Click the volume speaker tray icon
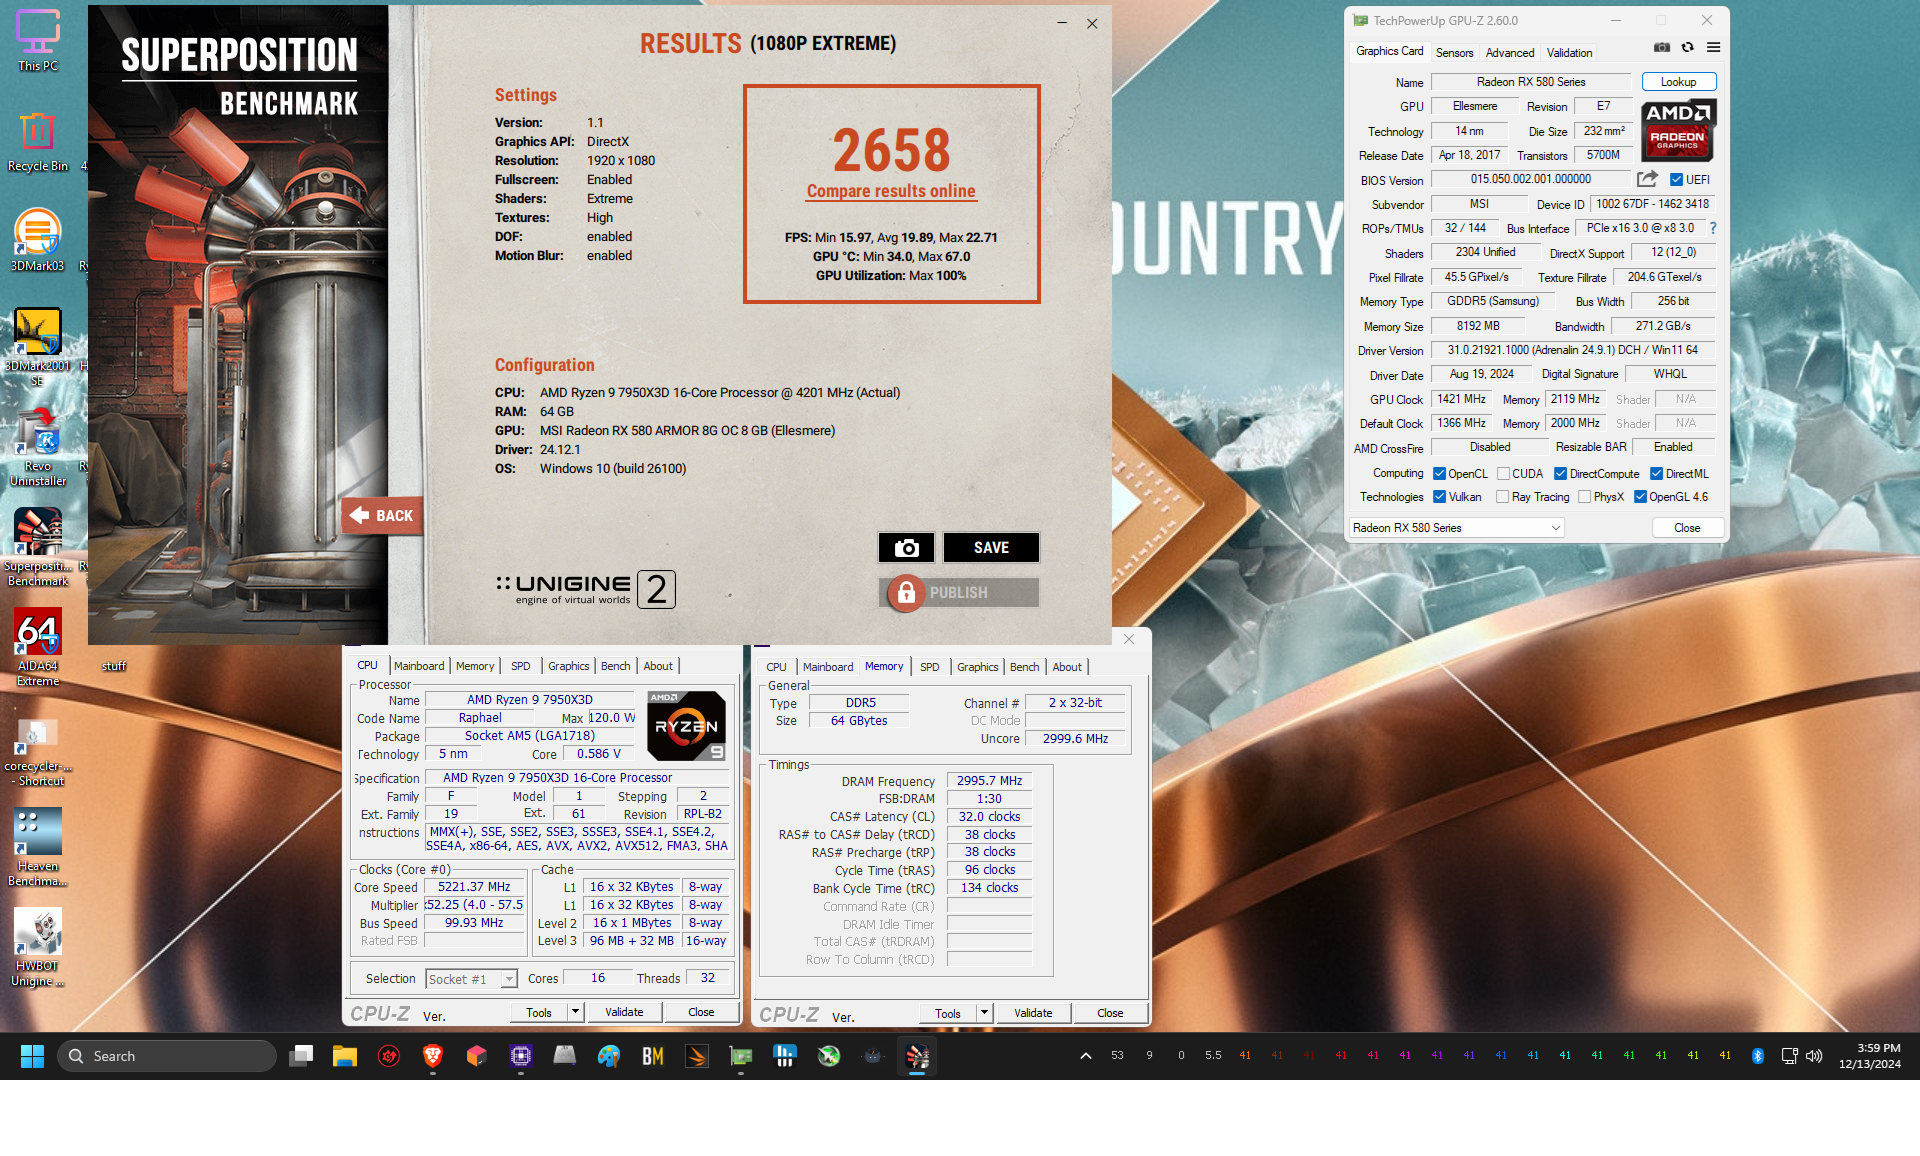The image size is (1920, 1156). 1814,1056
